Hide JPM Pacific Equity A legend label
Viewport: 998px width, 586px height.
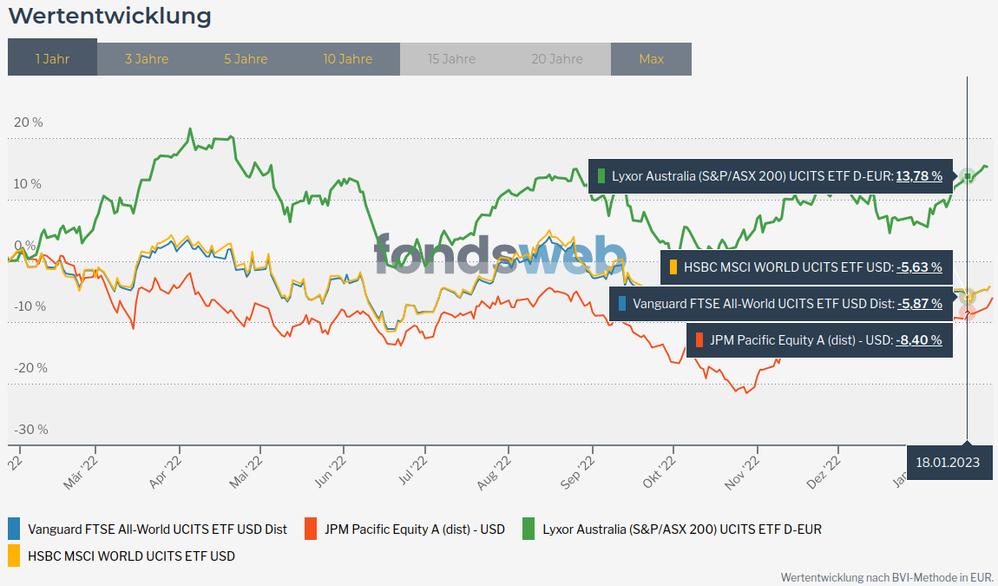[415, 528]
